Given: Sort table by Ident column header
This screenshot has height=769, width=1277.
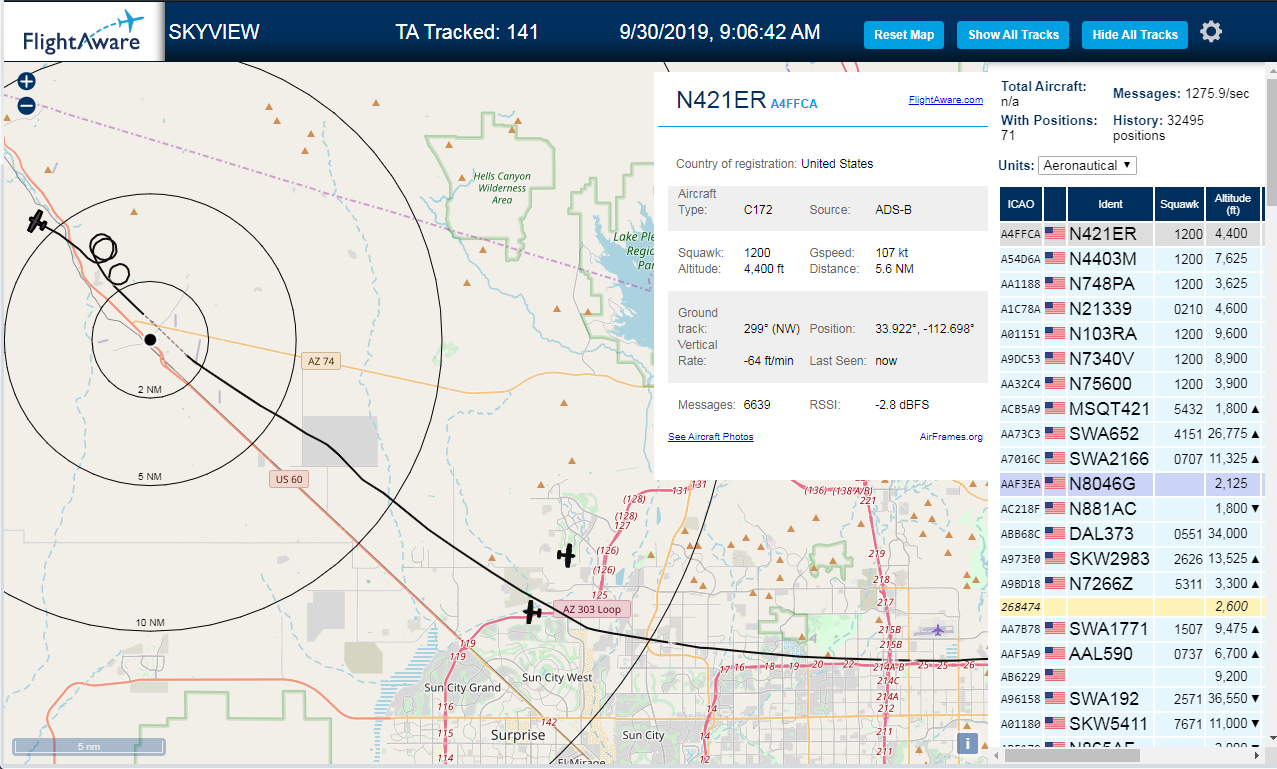Looking at the screenshot, I should [x=1110, y=204].
